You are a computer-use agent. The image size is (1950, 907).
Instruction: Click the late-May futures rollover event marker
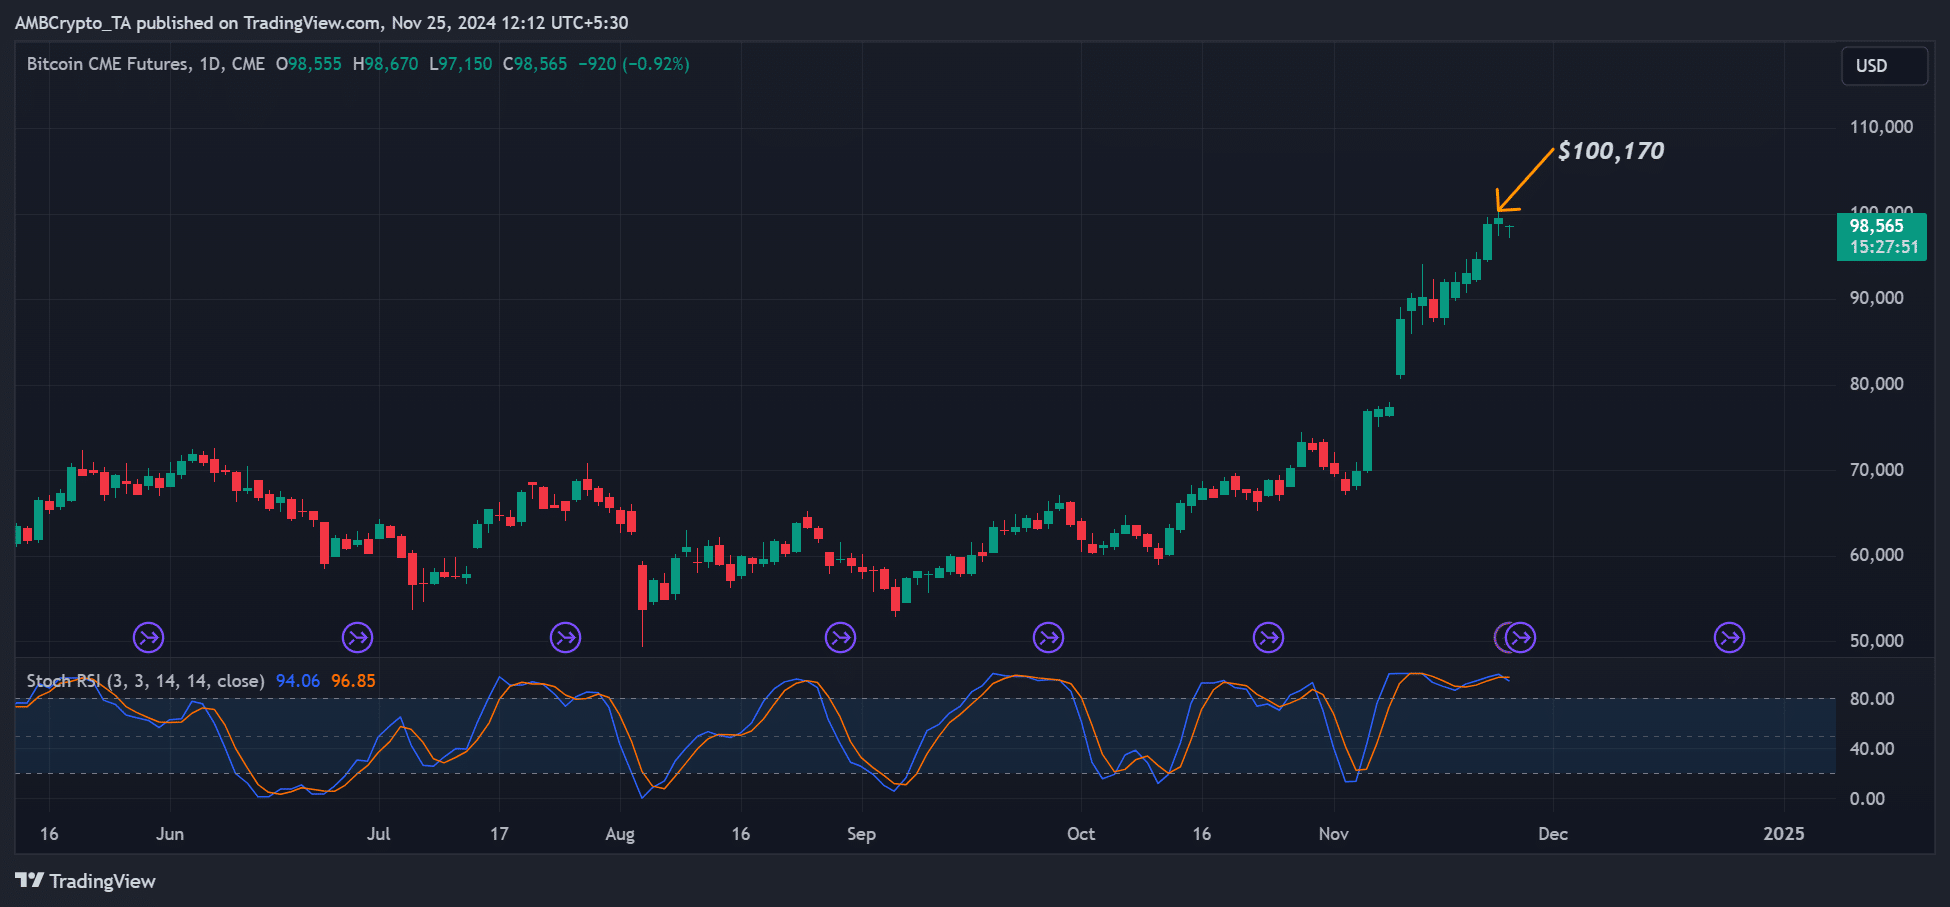148,637
